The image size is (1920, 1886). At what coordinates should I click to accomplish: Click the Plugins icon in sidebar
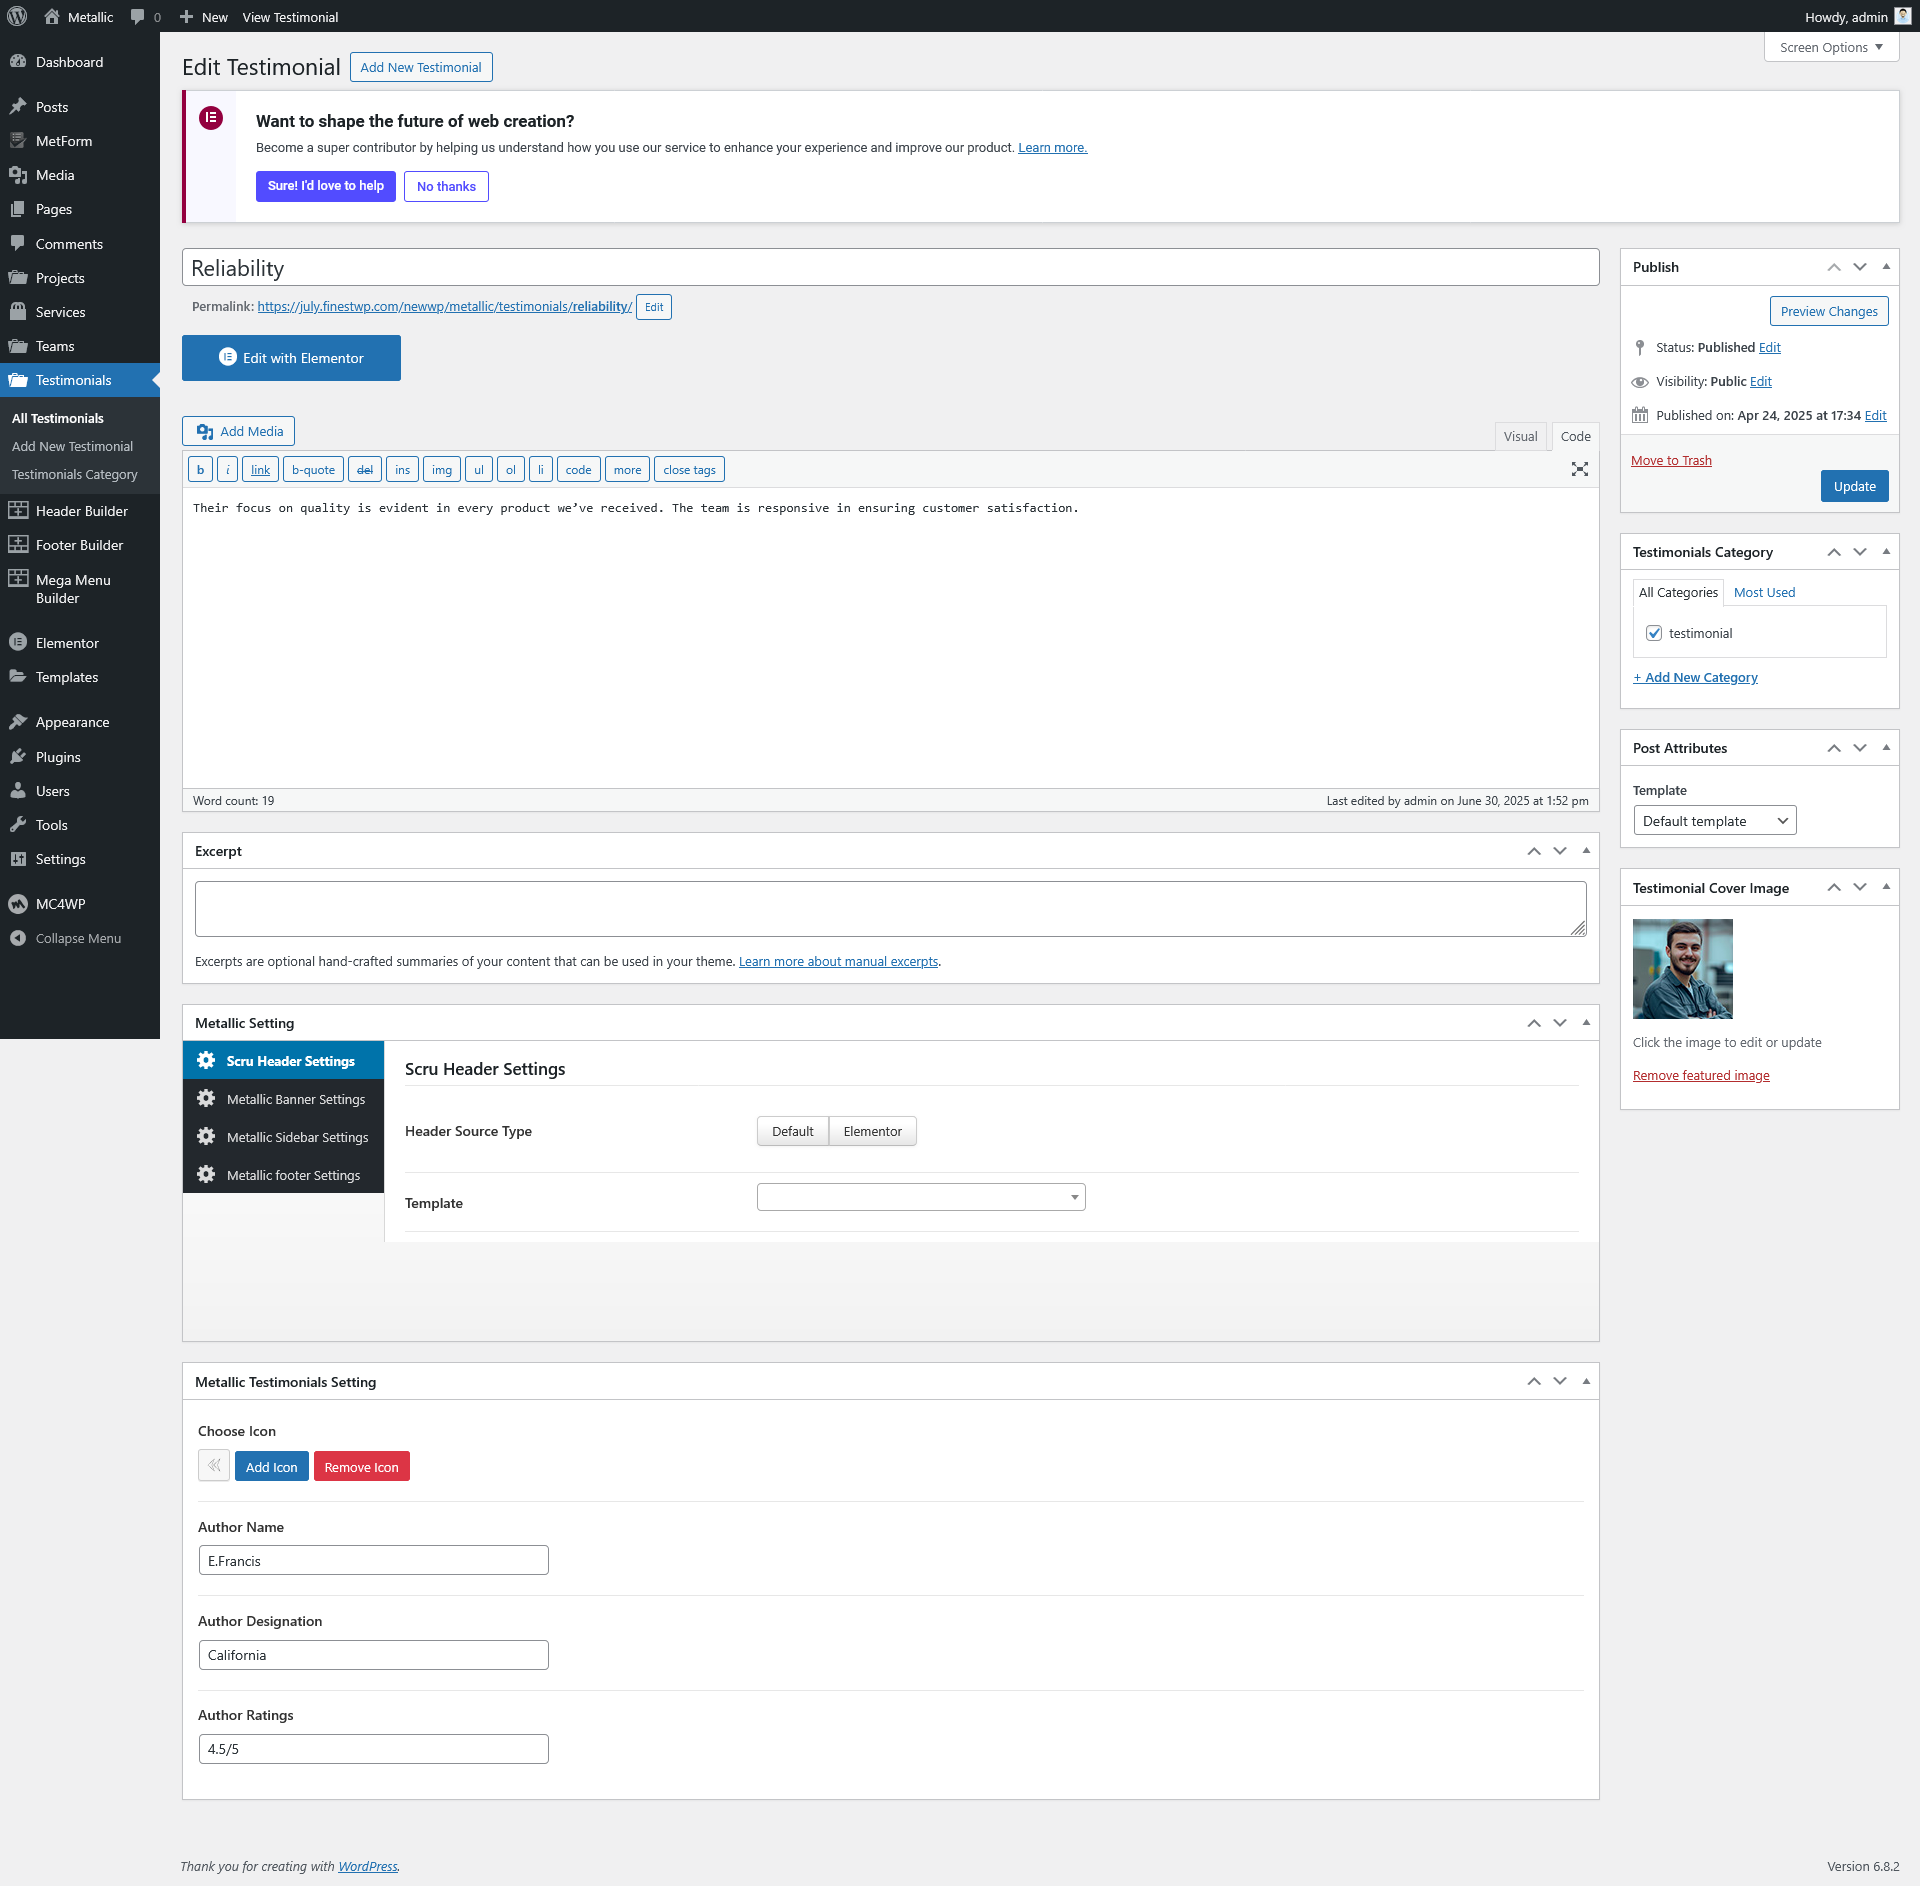click(x=18, y=757)
